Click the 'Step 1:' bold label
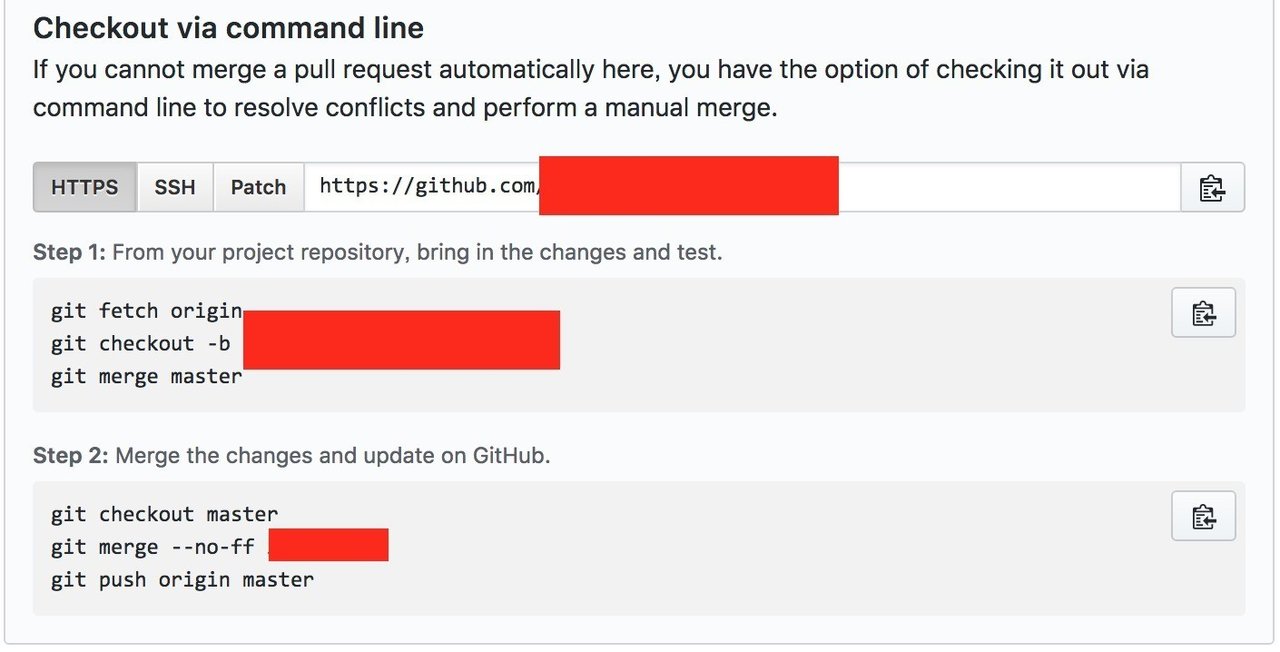1280x652 pixels. pyautogui.click(x=69, y=252)
